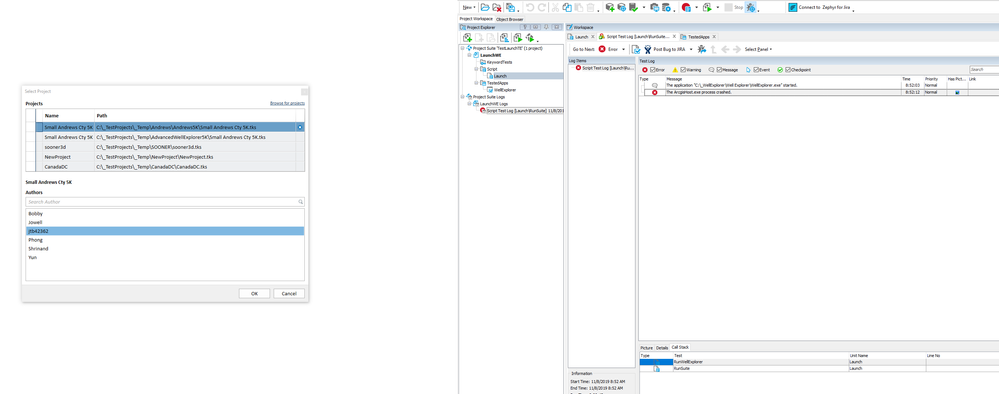
Task: Click the Stop button in the toolbar
Action: [734, 8]
